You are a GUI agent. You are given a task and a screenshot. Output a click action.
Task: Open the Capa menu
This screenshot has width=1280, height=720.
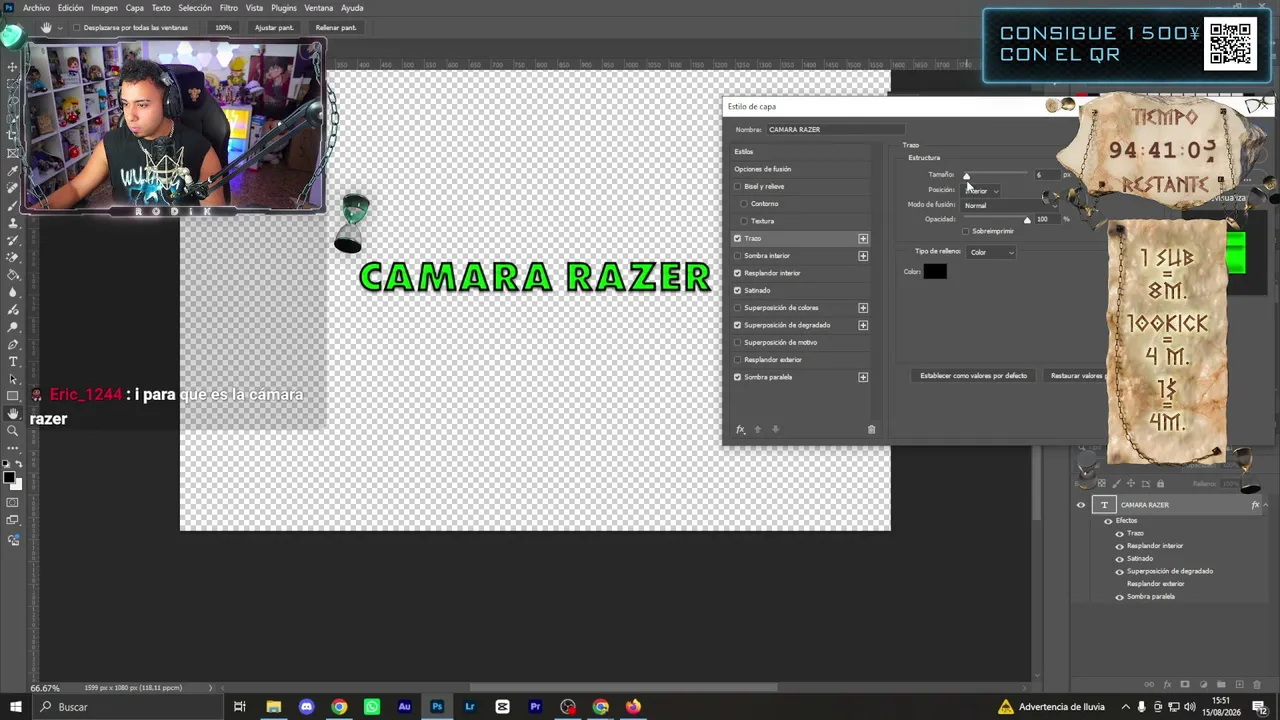tap(135, 8)
